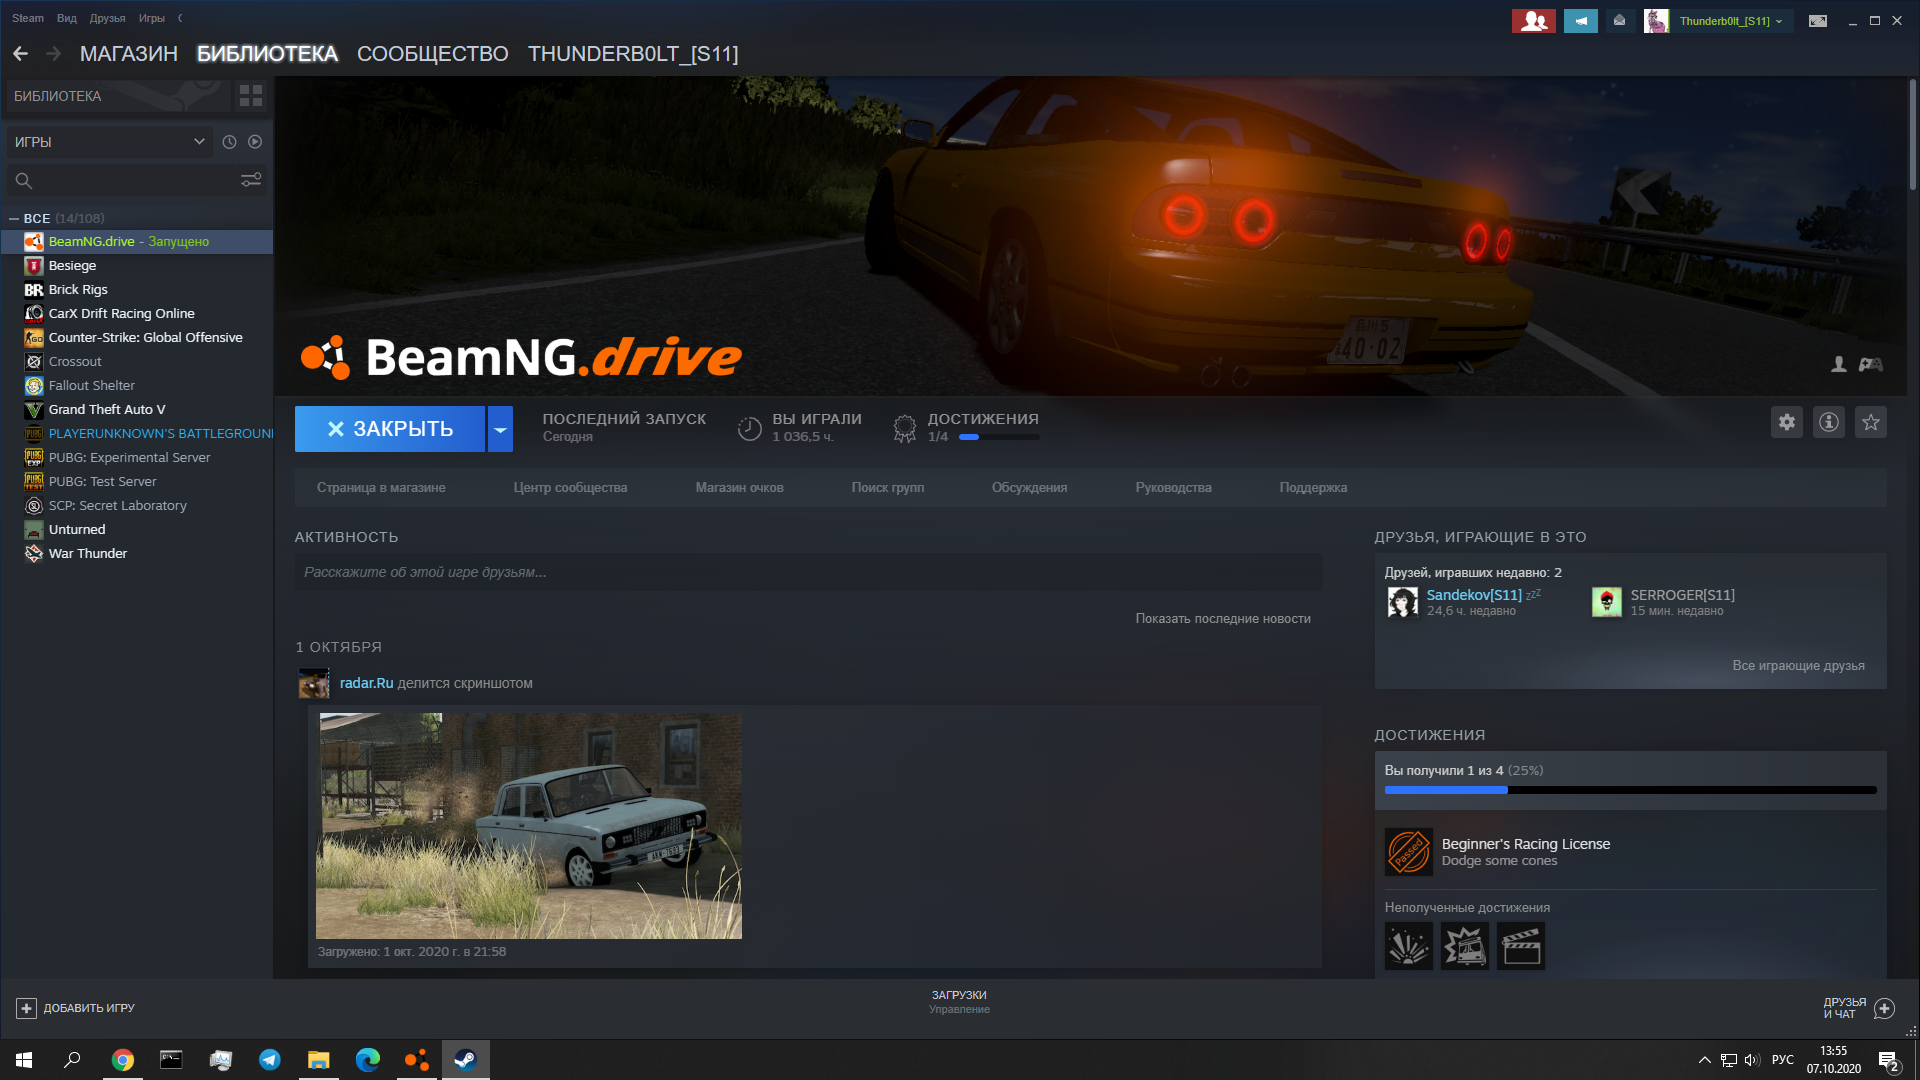Go to the СООБЩЕСТВО tab
Image resolution: width=1920 pixels, height=1080 pixels.
433,54
